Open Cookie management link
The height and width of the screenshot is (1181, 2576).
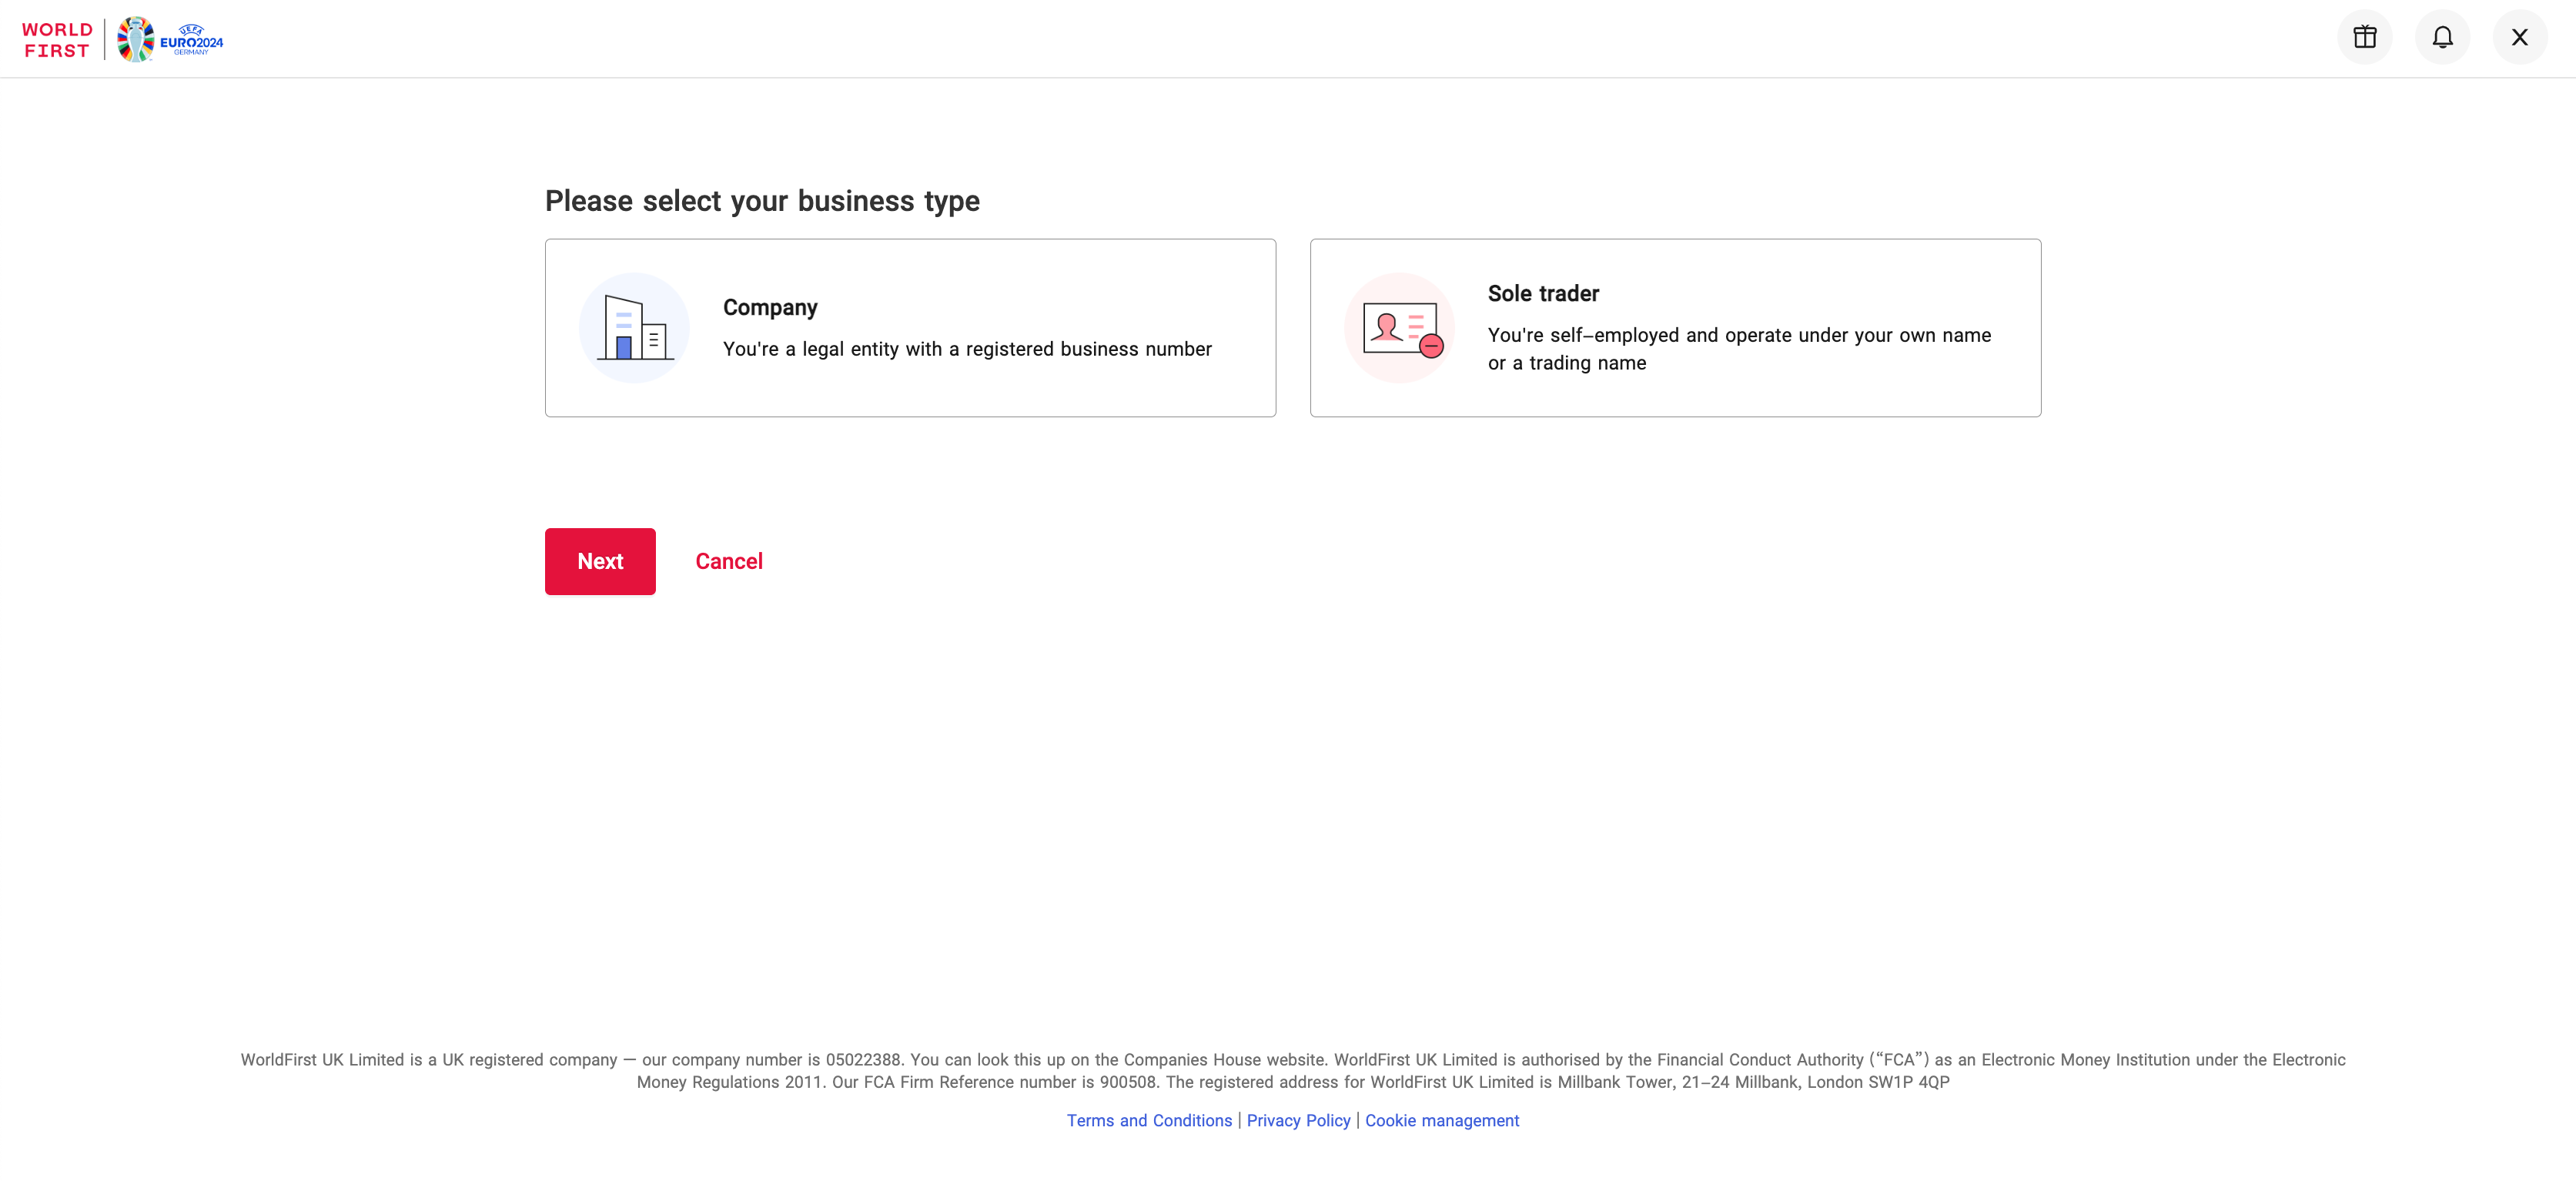(1441, 1120)
